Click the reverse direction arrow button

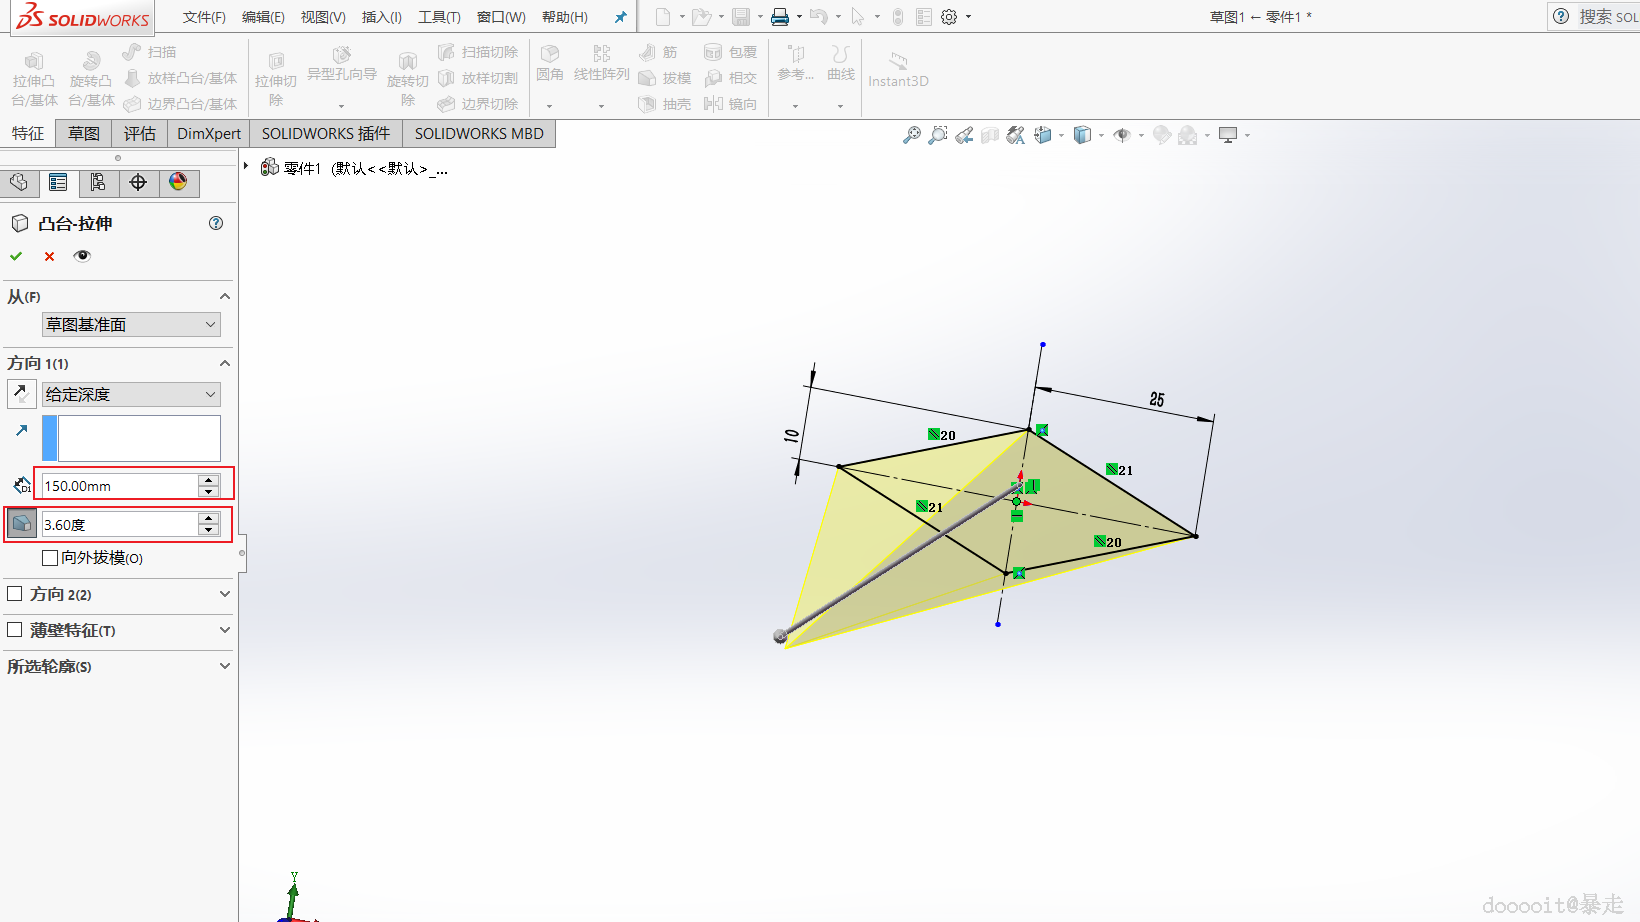[x=22, y=394]
